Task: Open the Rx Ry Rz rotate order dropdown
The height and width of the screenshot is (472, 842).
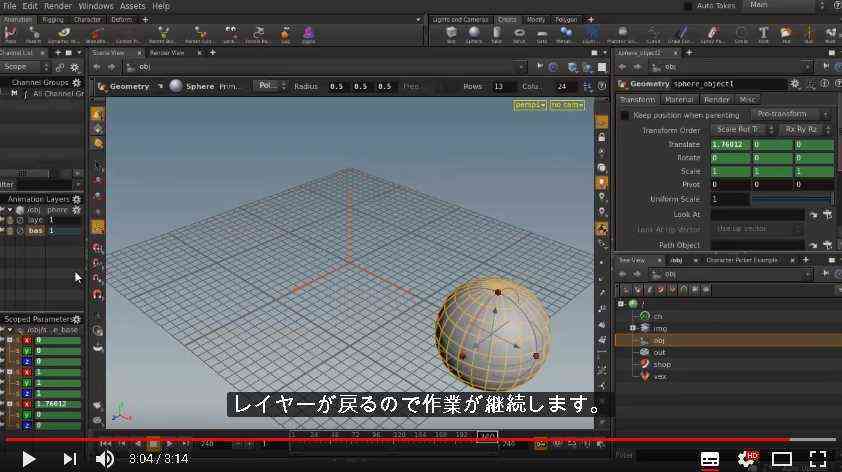Action: pos(807,129)
